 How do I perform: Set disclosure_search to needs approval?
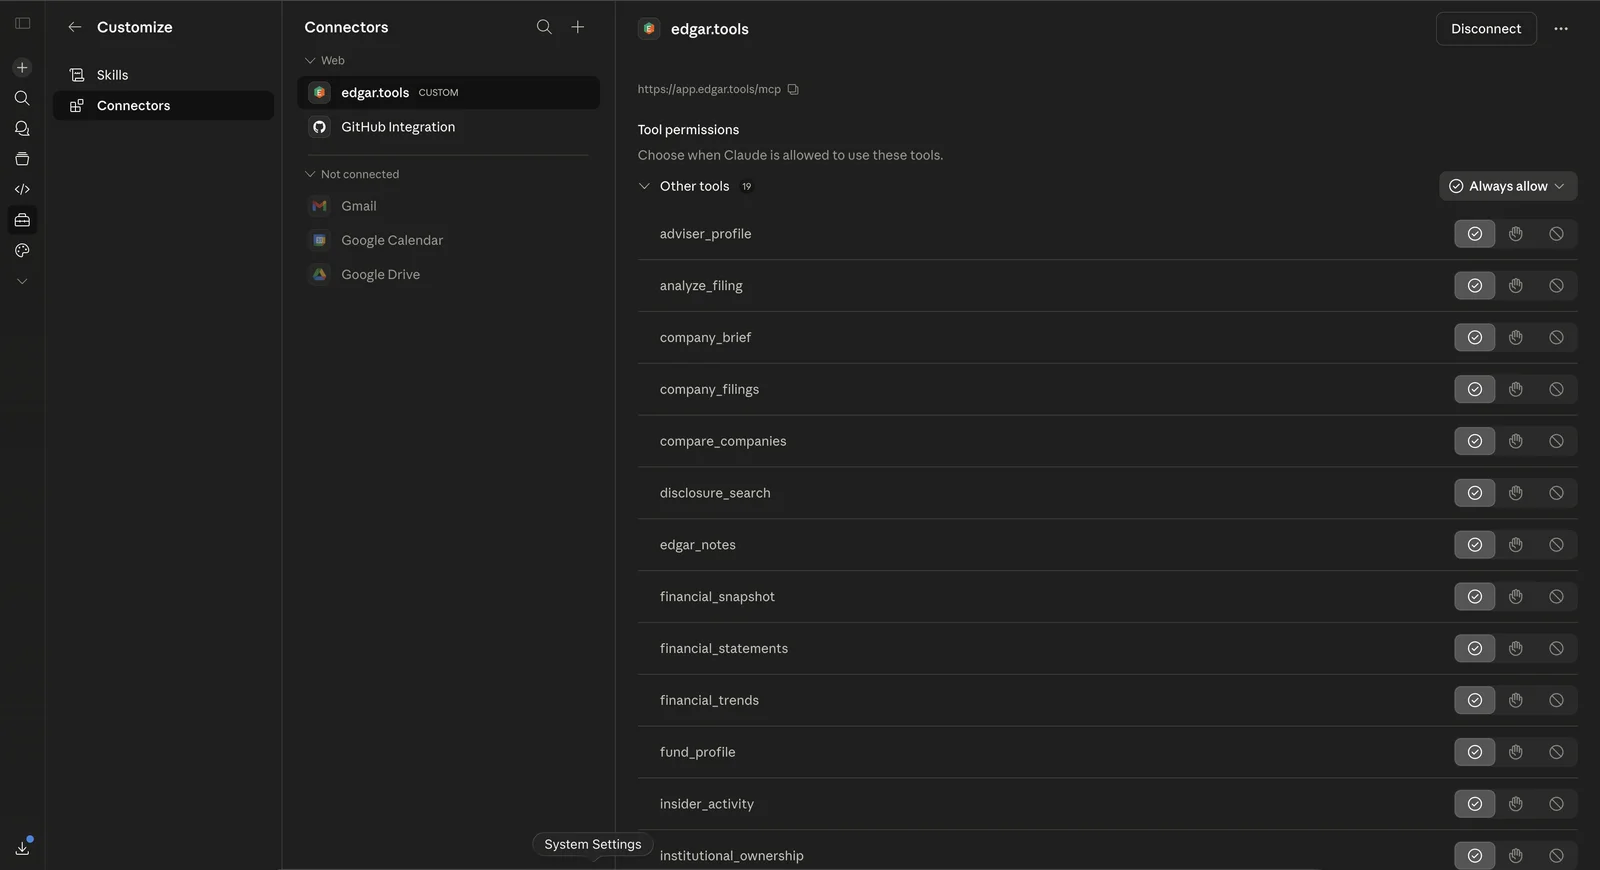(x=1516, y=493)
